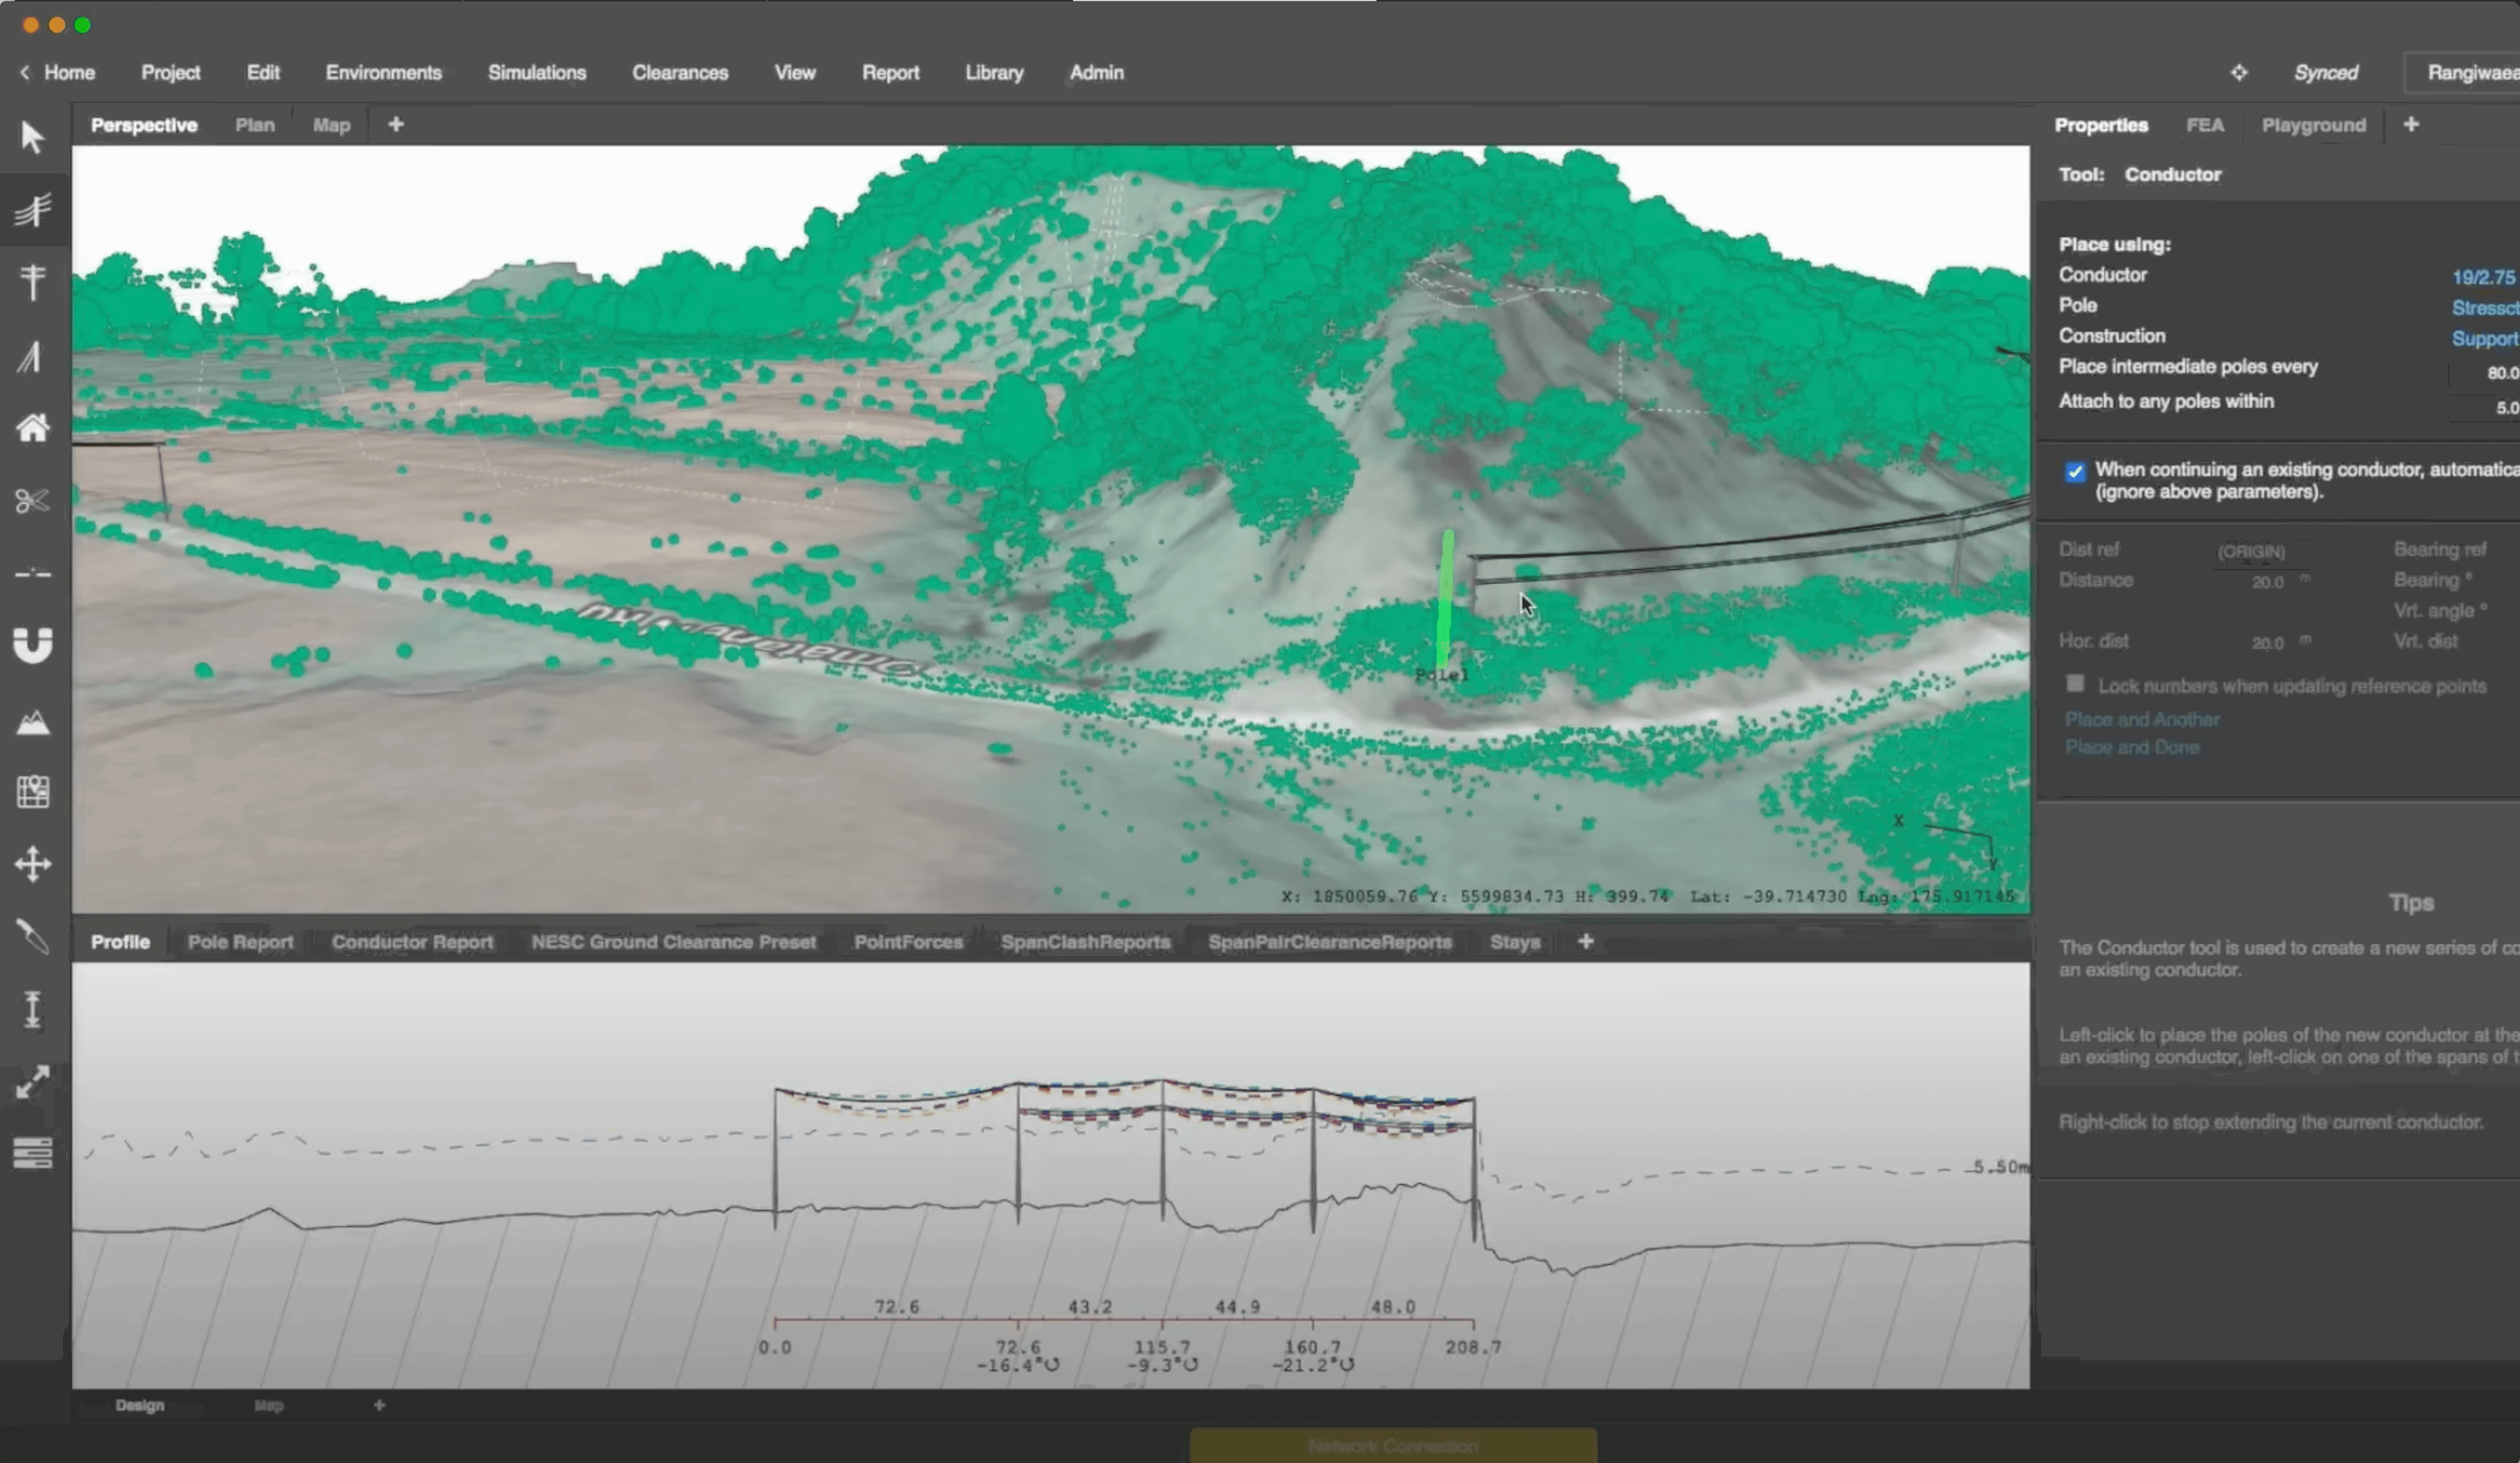This screenshot has width=2520, height=1463.
Task: Select the Conductor tool in the left toolbar
Action: tap(33, 210)
